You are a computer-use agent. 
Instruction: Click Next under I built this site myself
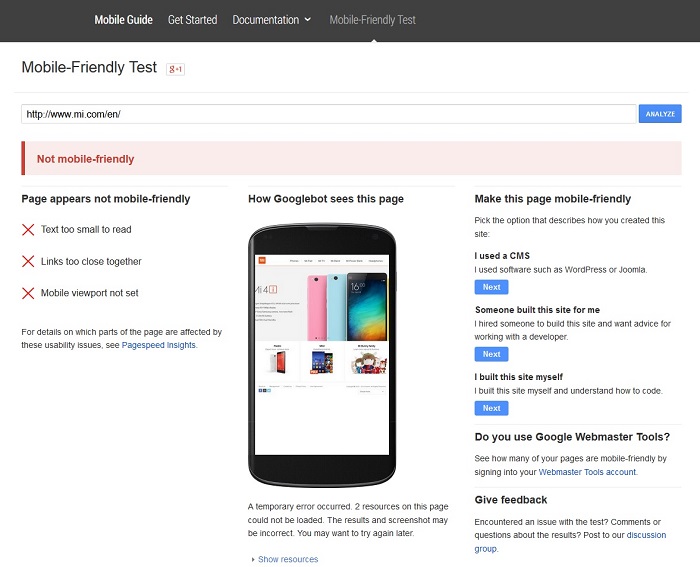coord(491,408)
